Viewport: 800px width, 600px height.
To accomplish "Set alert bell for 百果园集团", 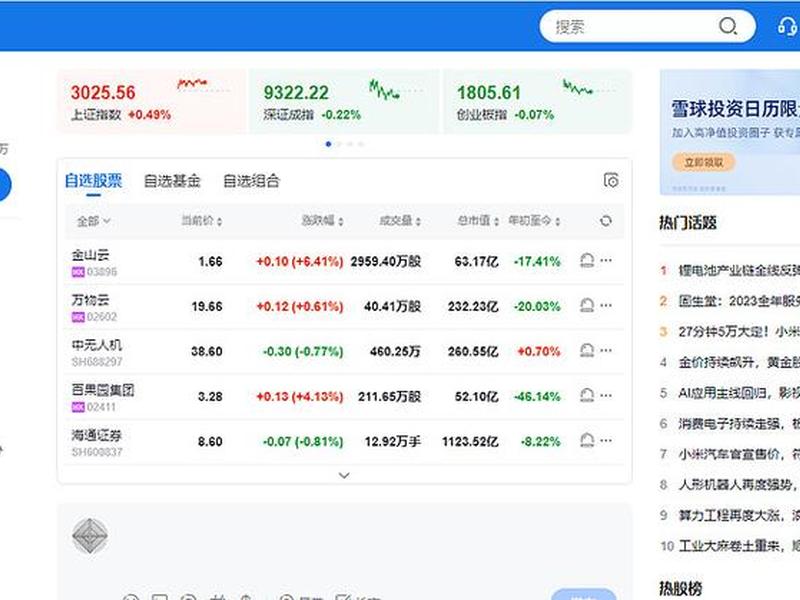I will (x=587, y=395).
